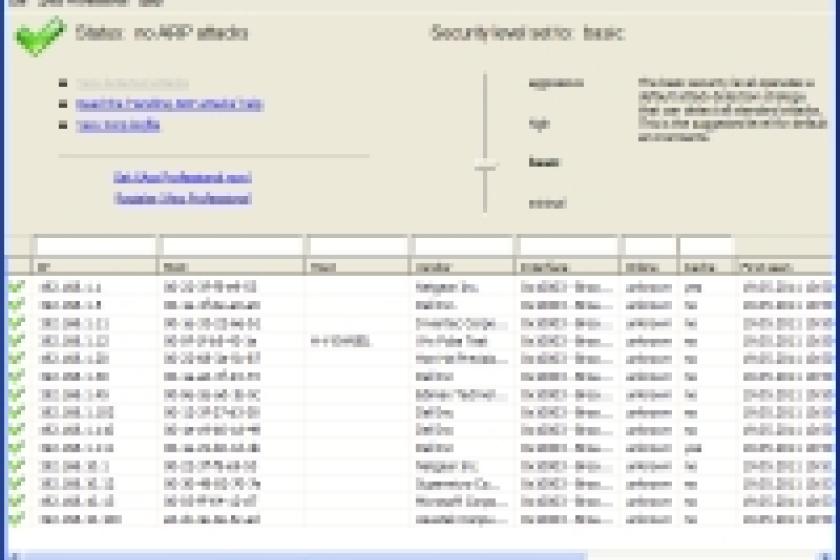Image resolution: width=840 pixels, height=560 pixels.
Task: Click the basic security level label
Action: (544, 162)
